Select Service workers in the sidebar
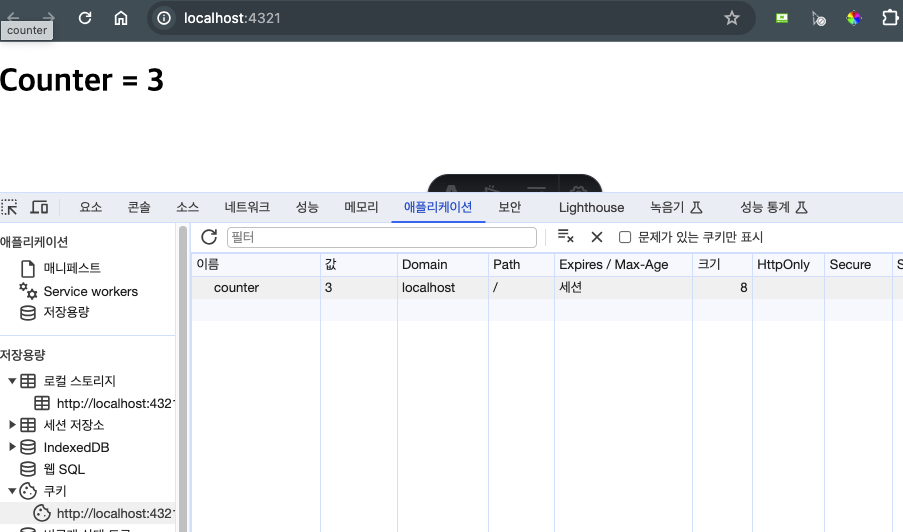This screenshot has width=903, height=532. (x=90, y=291)
